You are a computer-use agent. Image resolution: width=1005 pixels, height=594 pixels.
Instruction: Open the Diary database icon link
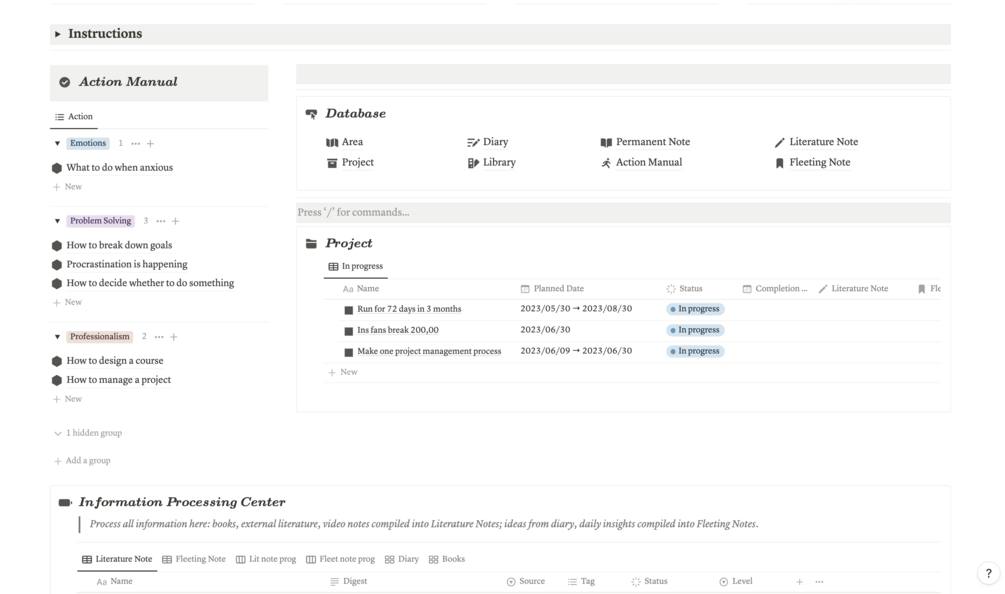[x=473, y=143]
